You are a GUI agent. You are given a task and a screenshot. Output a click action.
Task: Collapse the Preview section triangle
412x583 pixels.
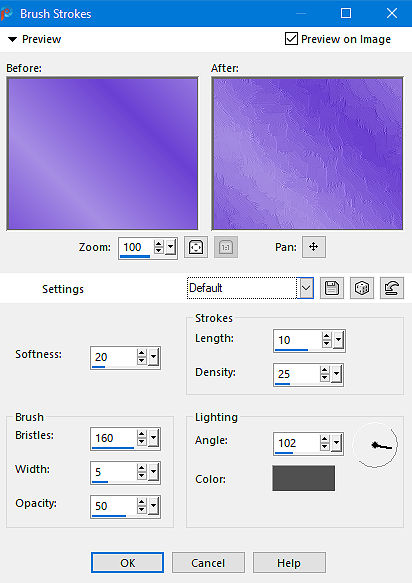[x=13, y=39]
